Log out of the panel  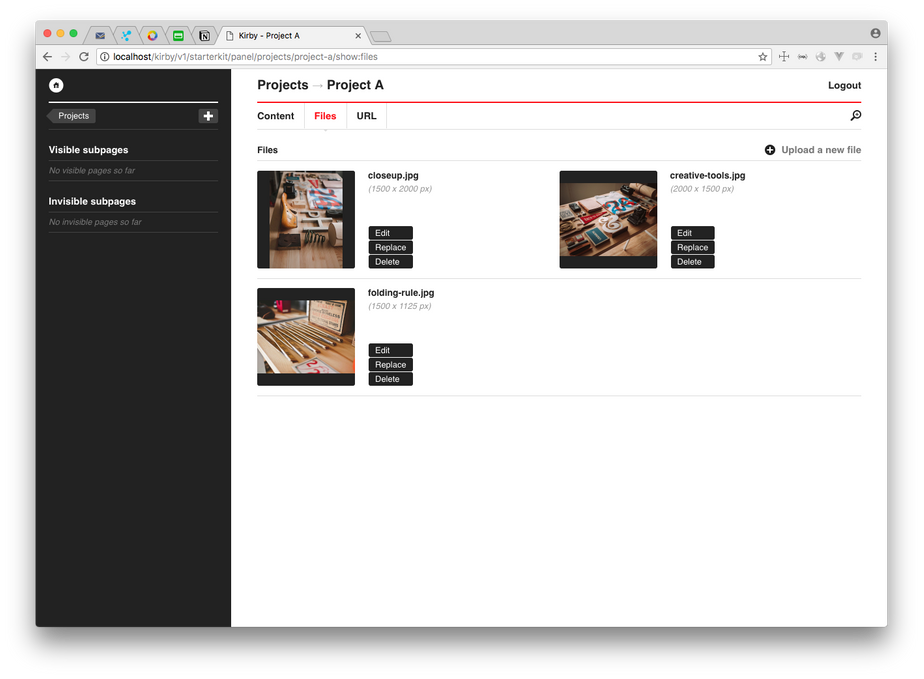tap(844, 85)
